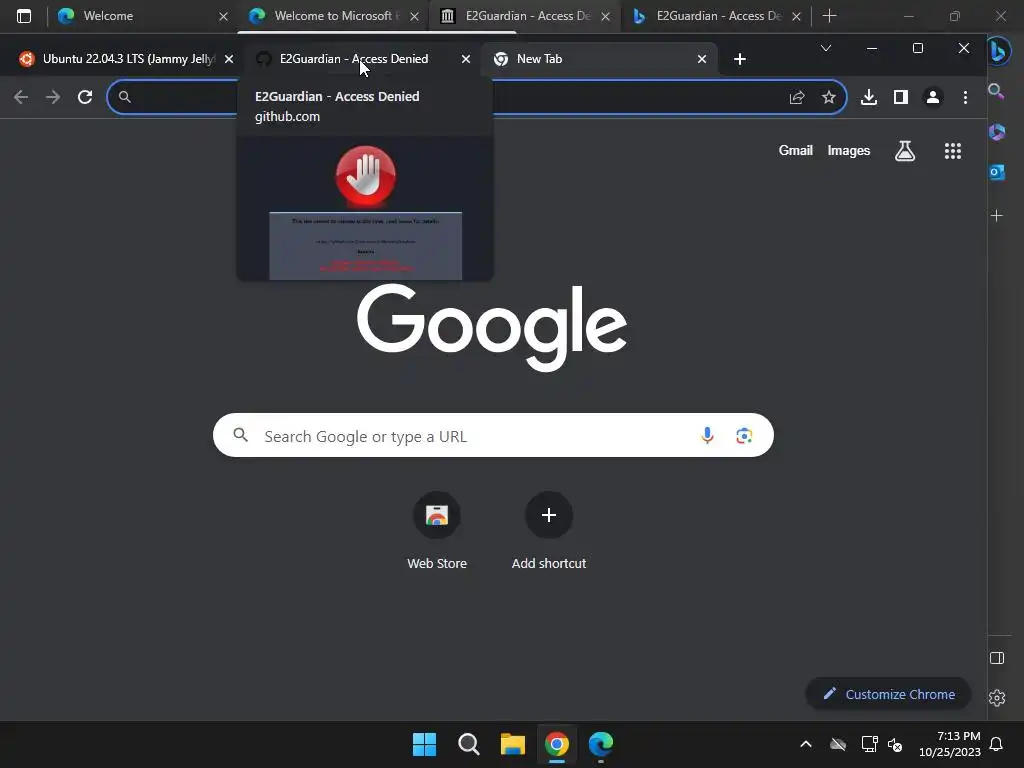Open Chrome downloads icon

[869, 97]
